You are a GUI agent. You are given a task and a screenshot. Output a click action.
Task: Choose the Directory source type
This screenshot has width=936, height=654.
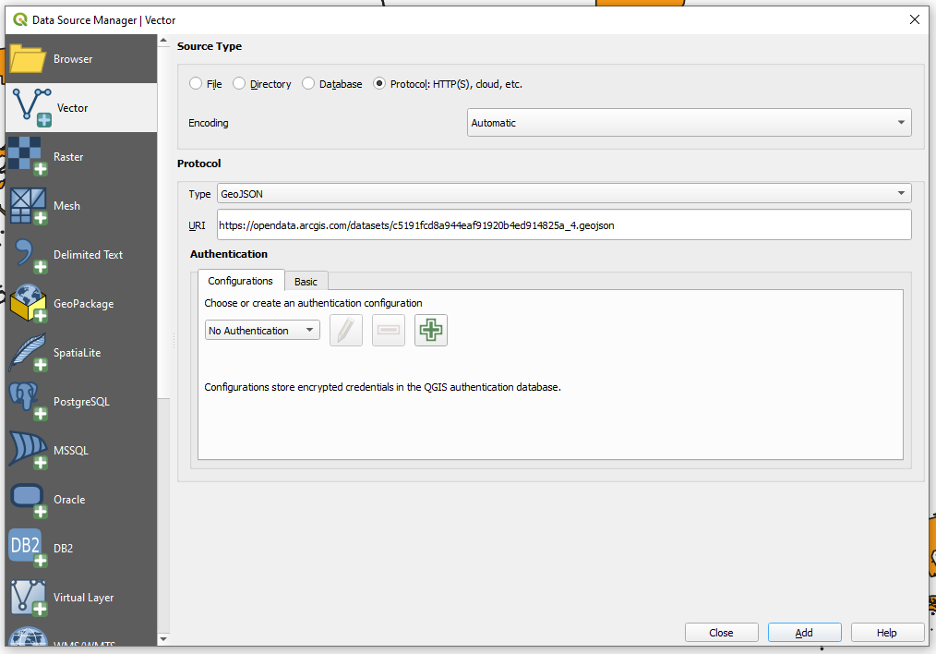(x=239, y=84)
